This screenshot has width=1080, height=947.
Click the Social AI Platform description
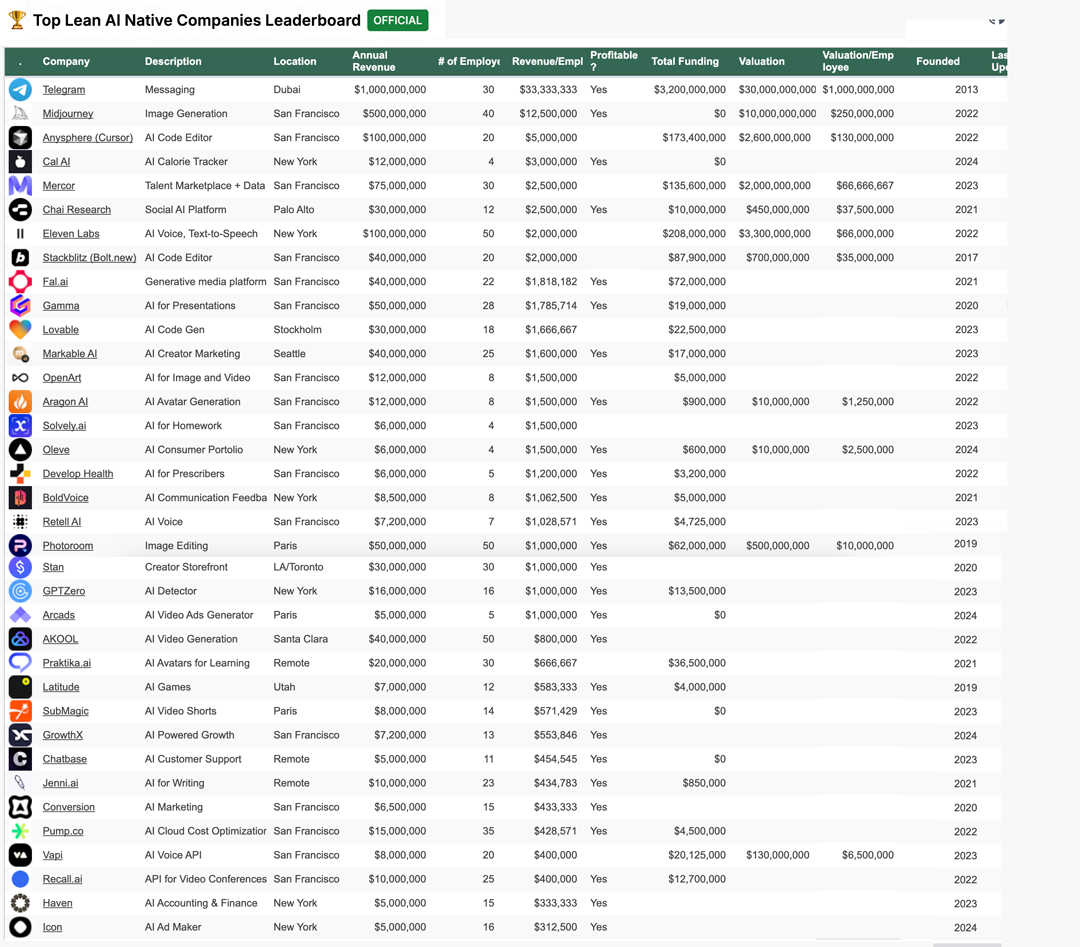tap(185, 209)
